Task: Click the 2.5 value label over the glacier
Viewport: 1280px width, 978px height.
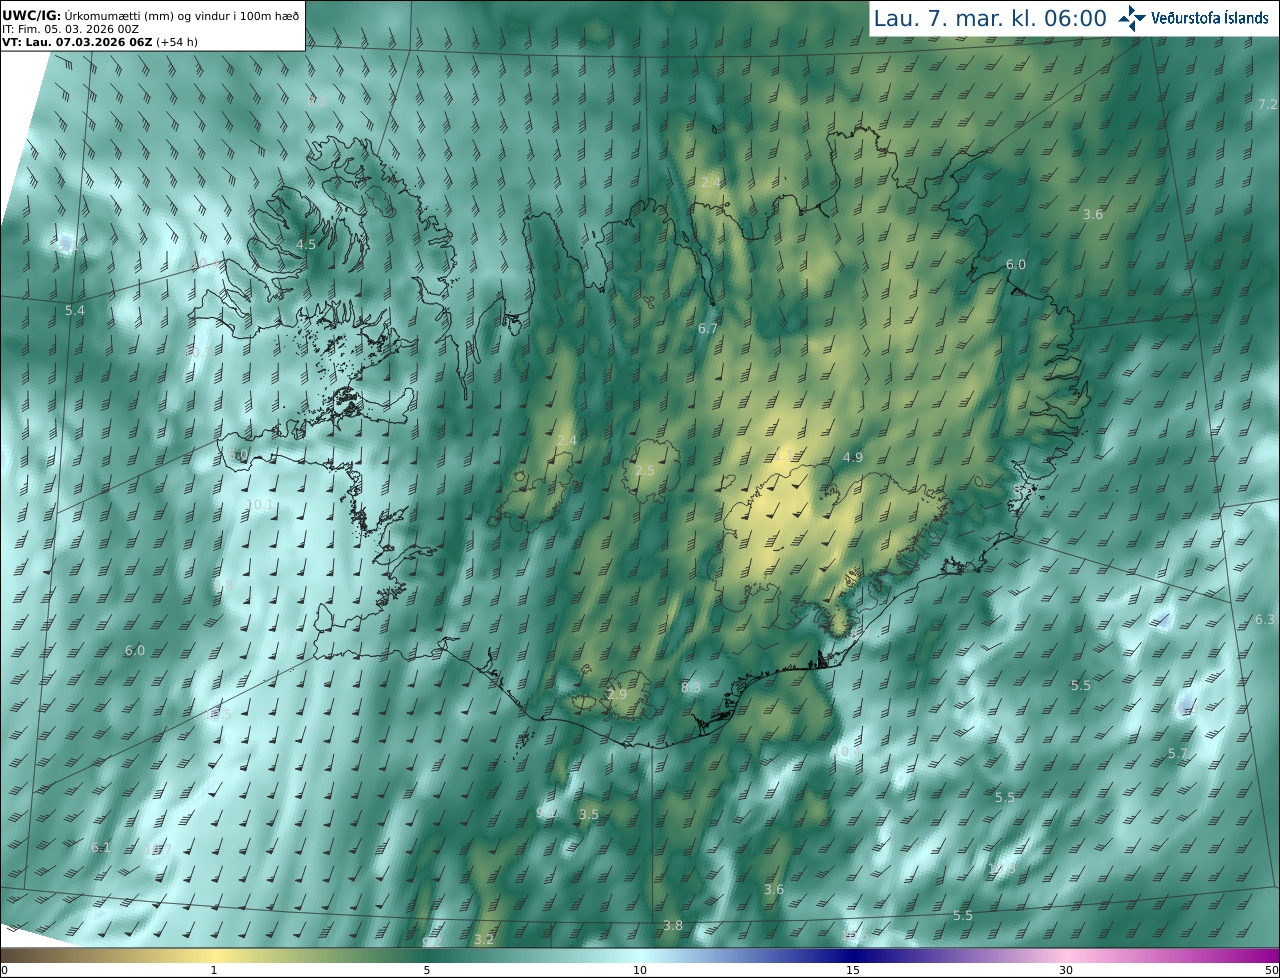Action: [x=645, y=470]
